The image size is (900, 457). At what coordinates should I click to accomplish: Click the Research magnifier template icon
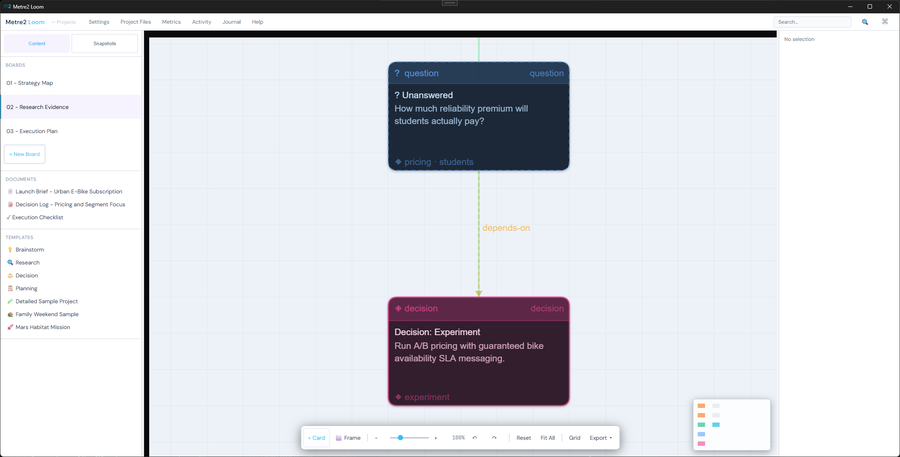pyautogui.click(x=10, y=262)
